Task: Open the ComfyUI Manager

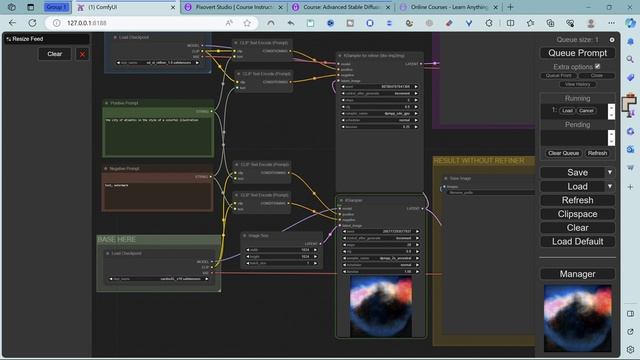Action: click(577, 274)
